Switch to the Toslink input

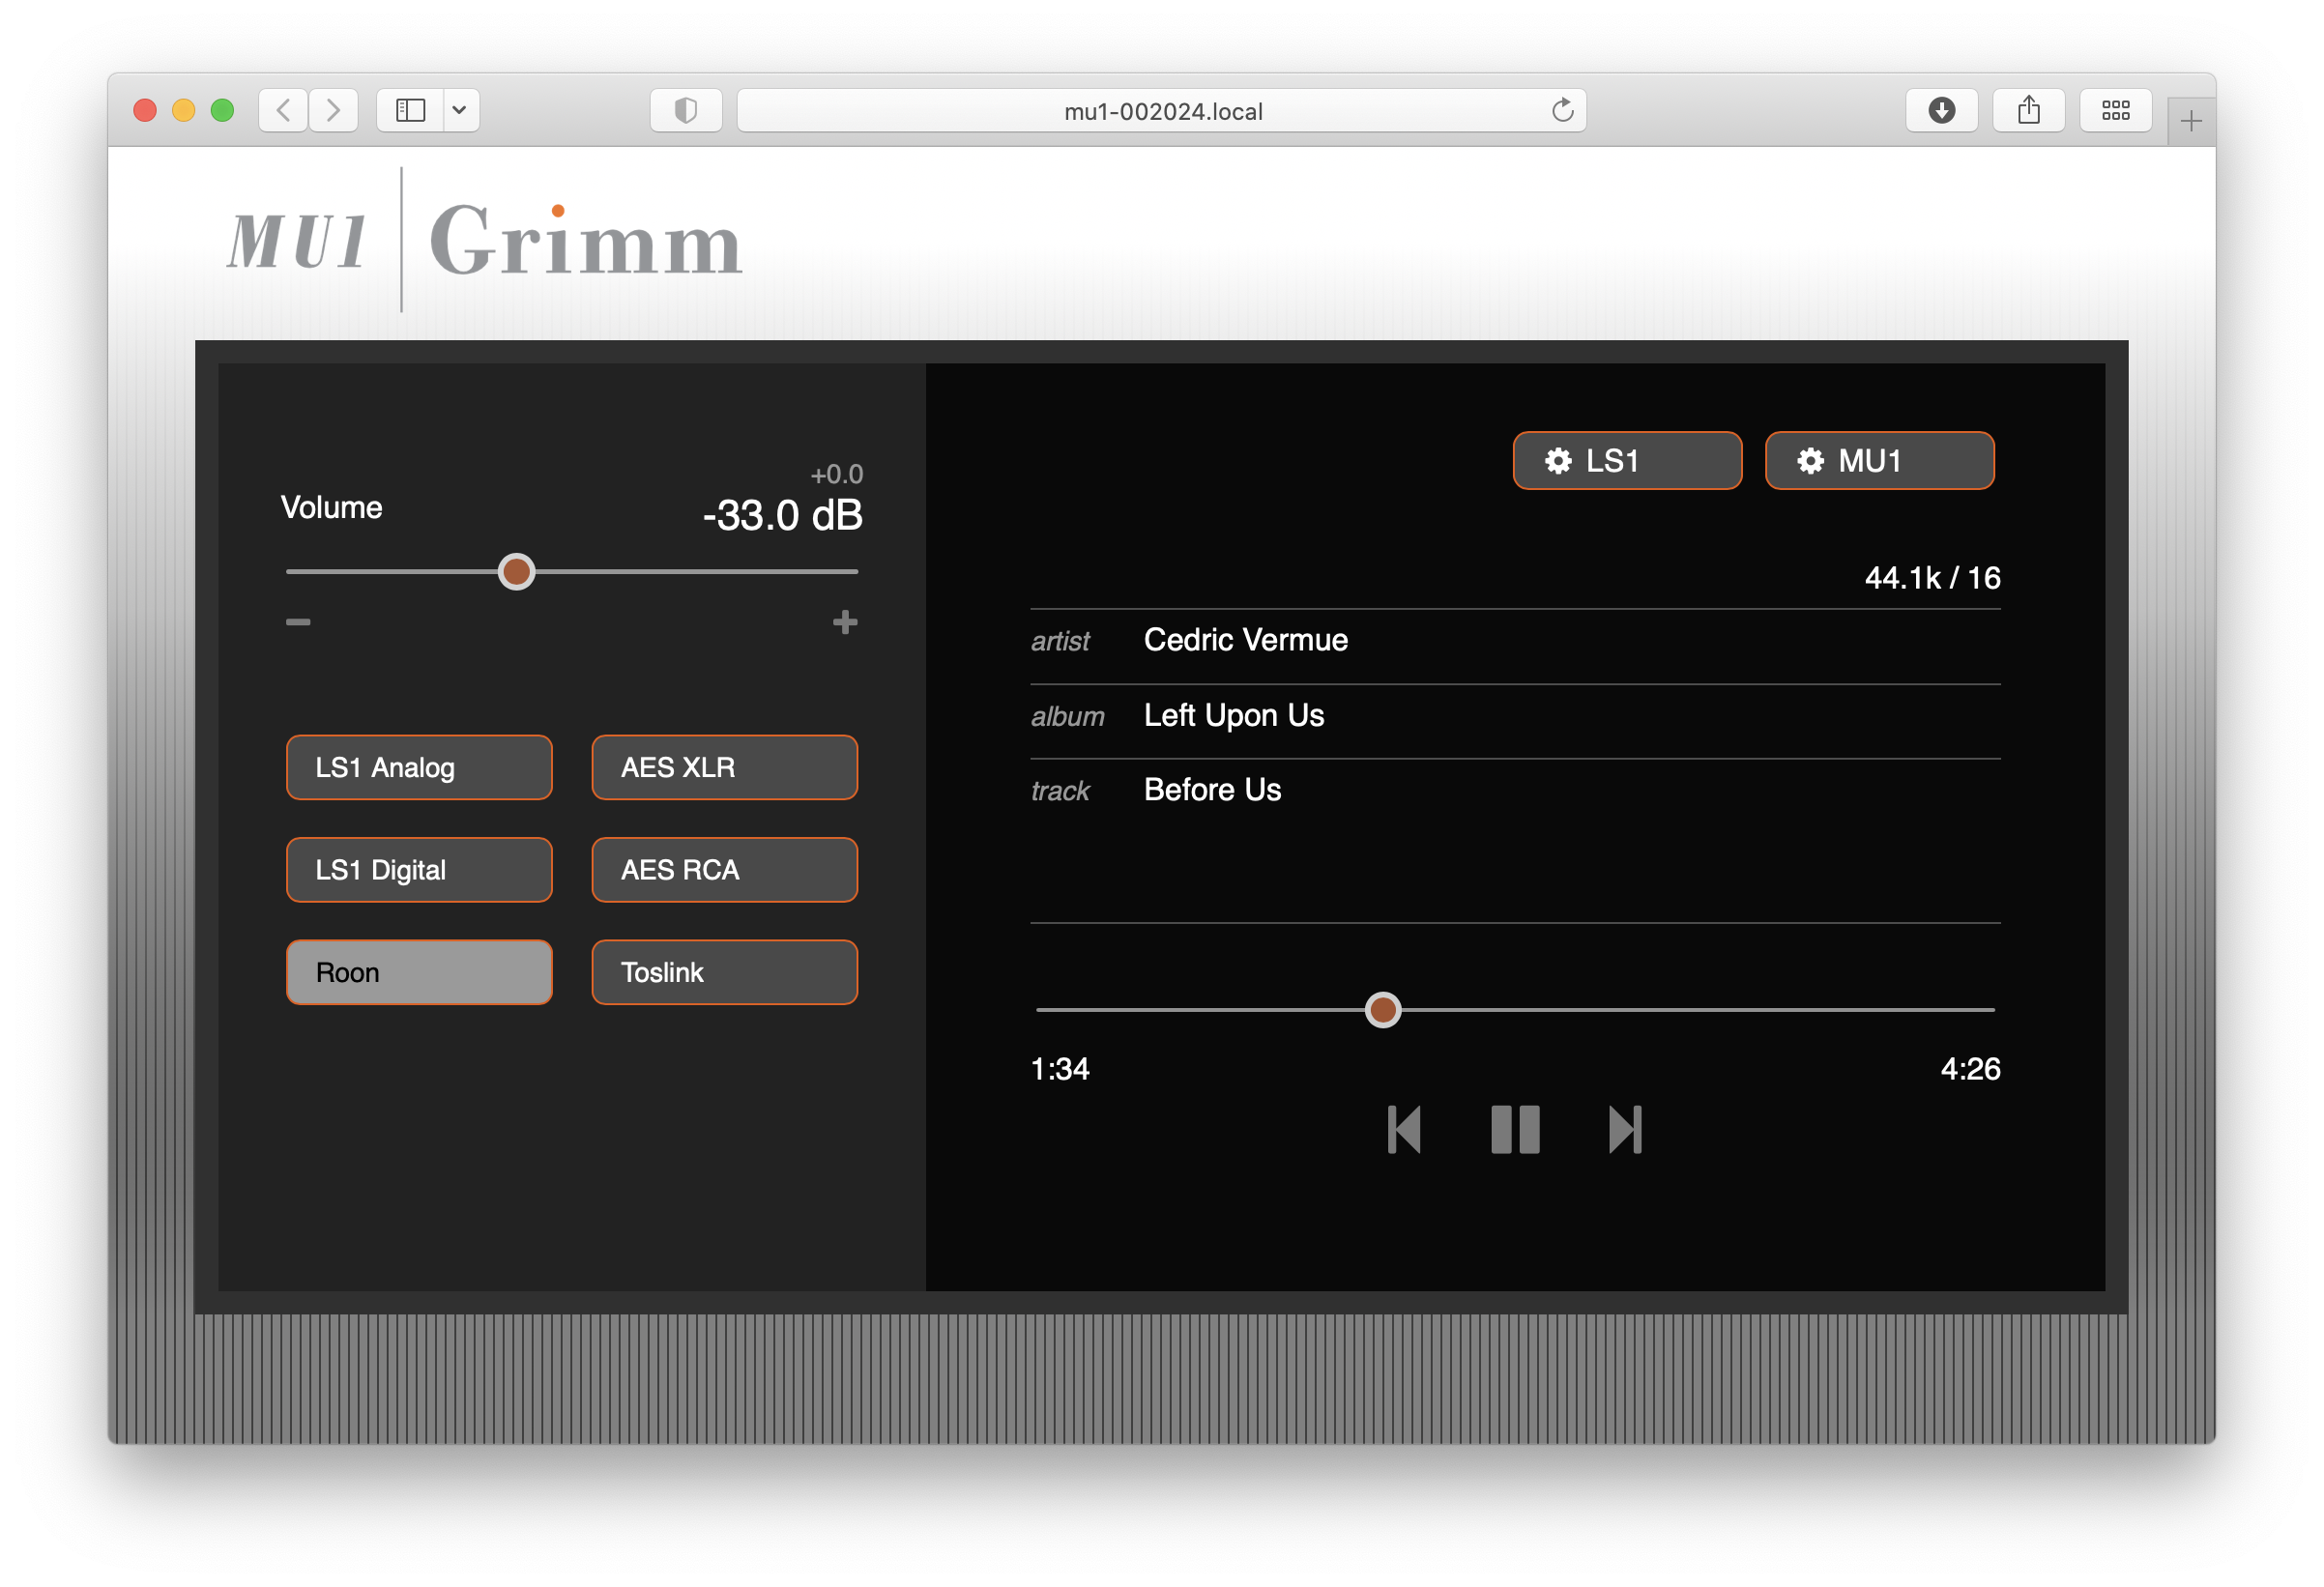(724, 971)
